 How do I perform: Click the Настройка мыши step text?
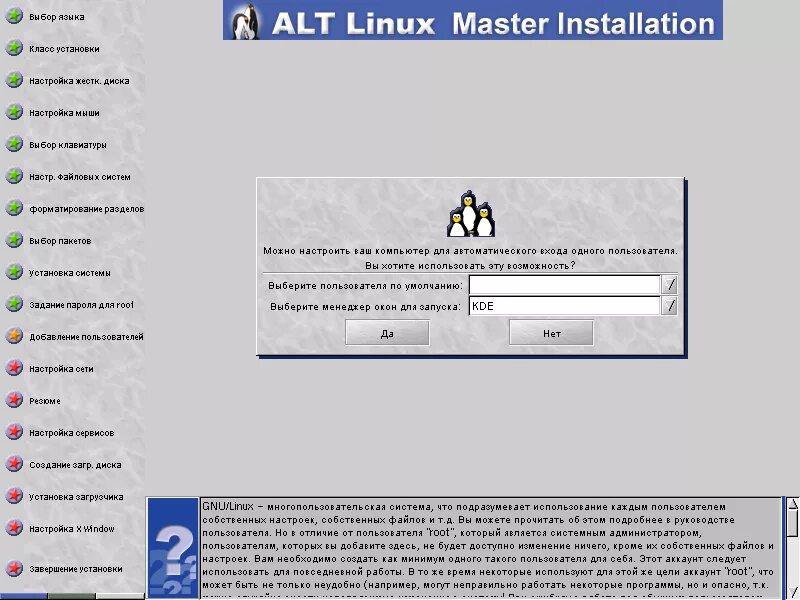point(64,113)
